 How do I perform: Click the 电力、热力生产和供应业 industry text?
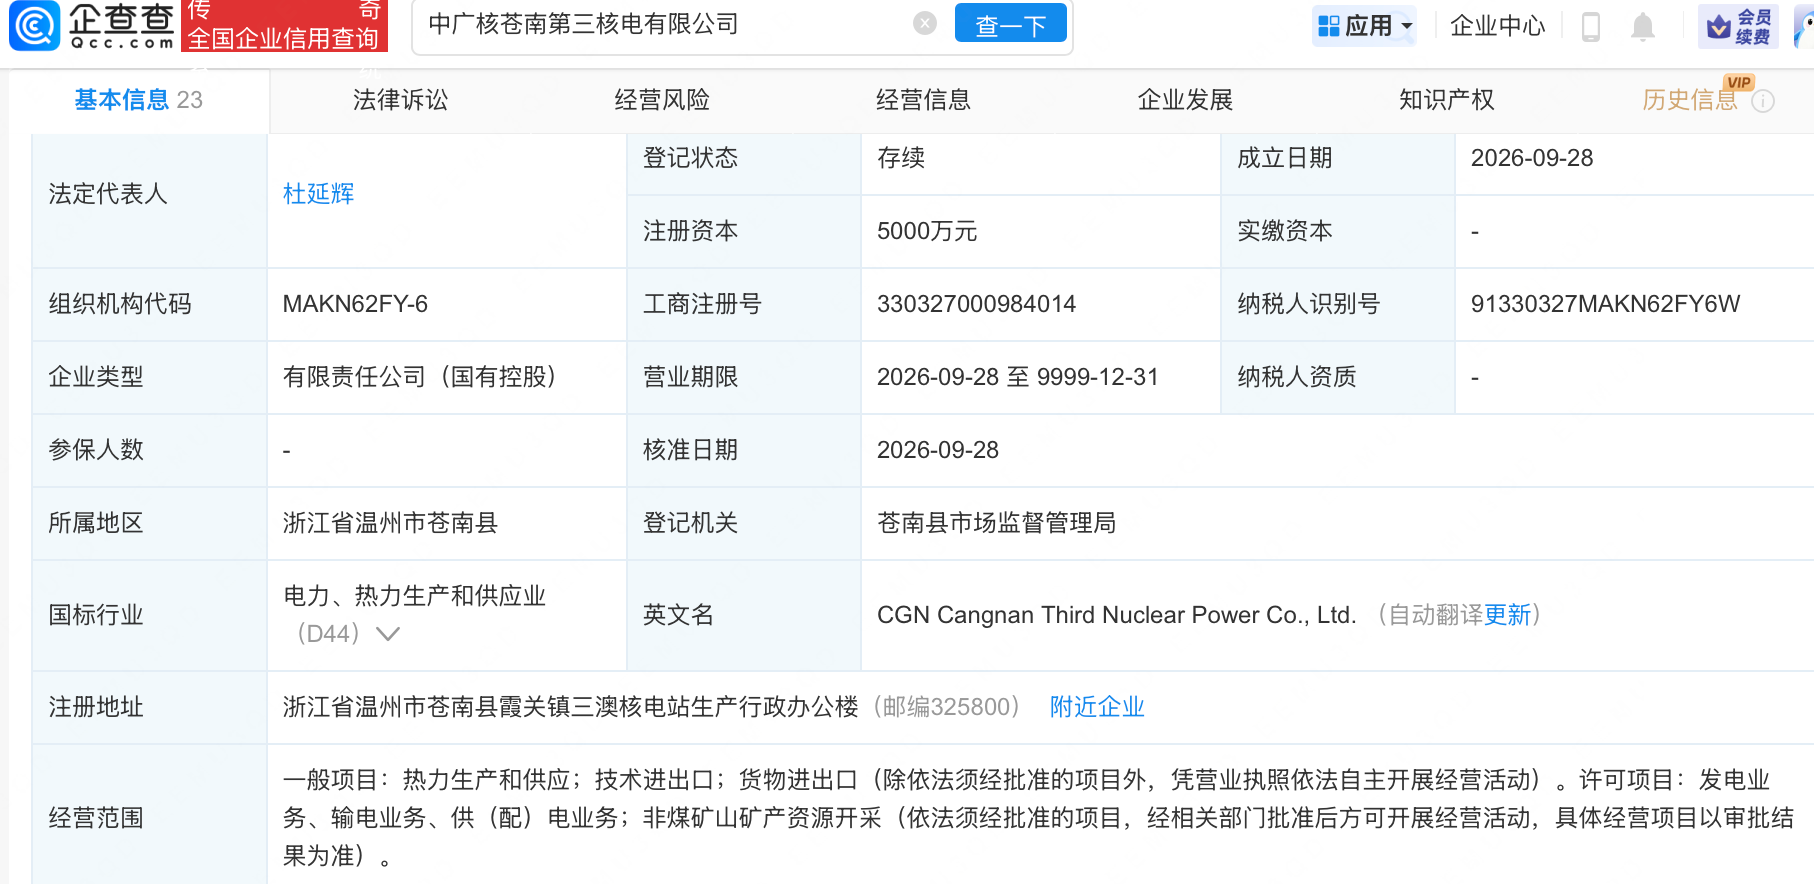pyautogui.click(x=414, y=596)
